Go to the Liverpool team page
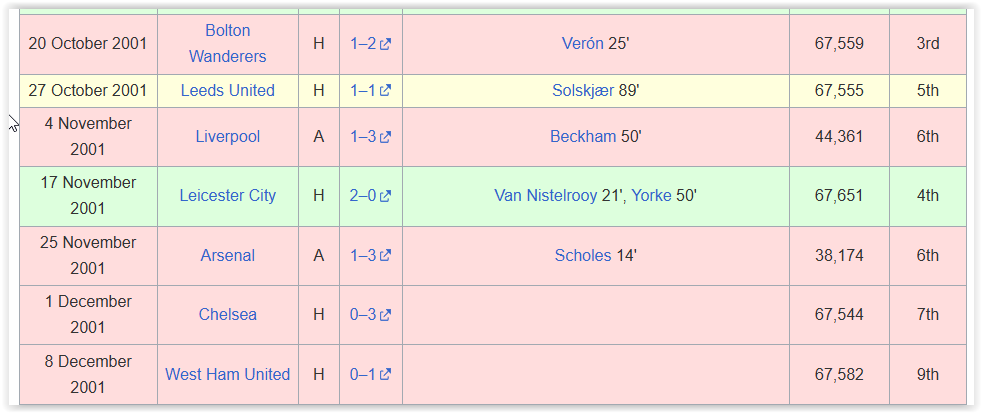The width and height of the screenshot is (982, 413). coord(228,136)
